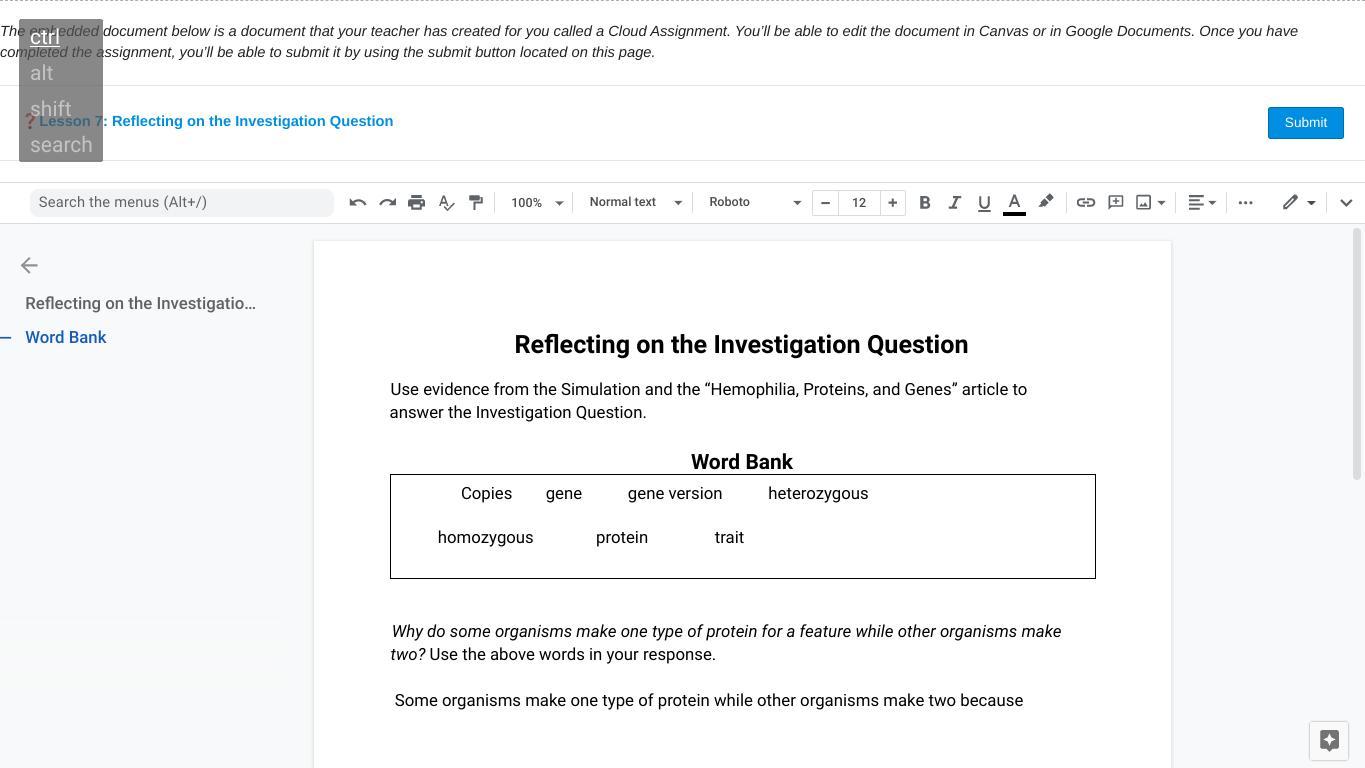This screenshot has height=768, width=1365.
Task: Print the document
Action: click(417, 202)
